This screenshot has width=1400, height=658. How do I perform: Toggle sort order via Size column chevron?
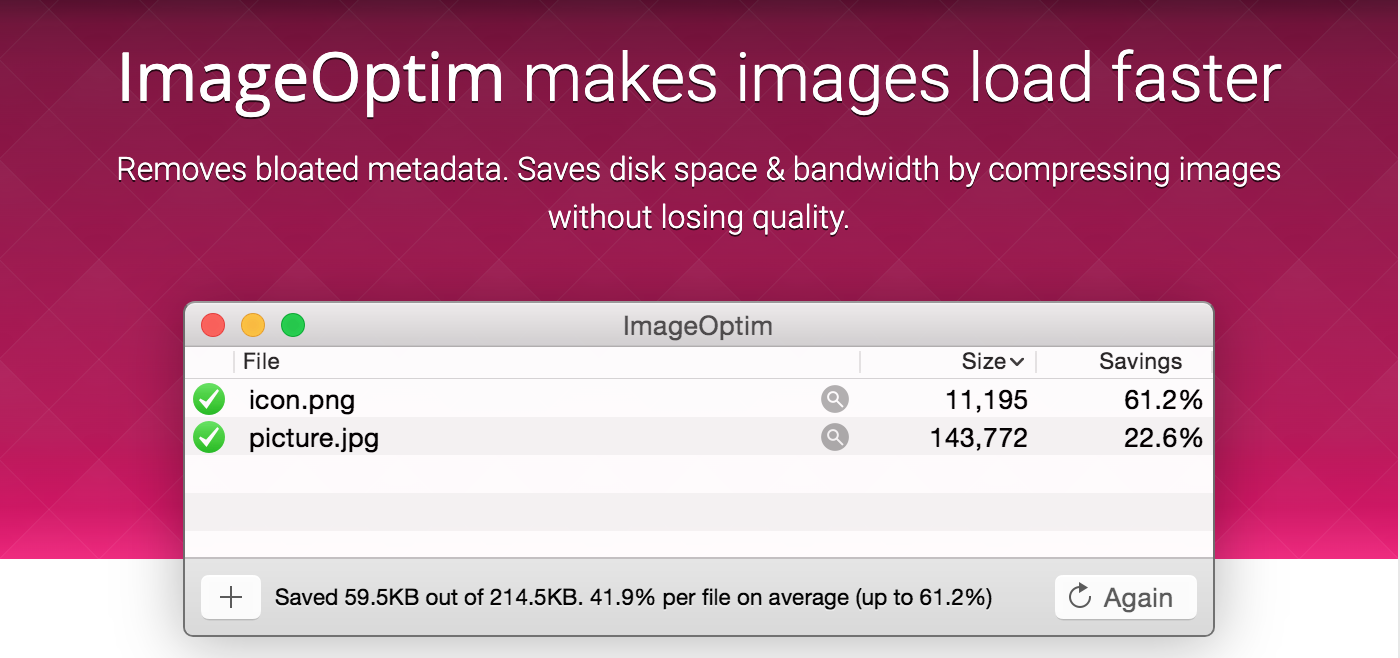1017,362
